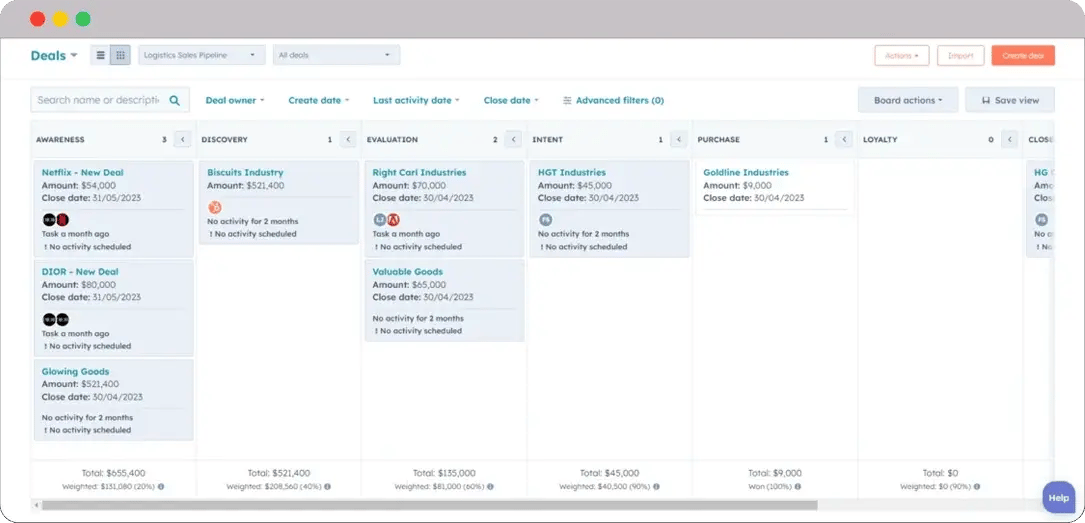Collapse the Evaluation column
The width and height of the screenshot is (1085, 523).
point(513,139)
